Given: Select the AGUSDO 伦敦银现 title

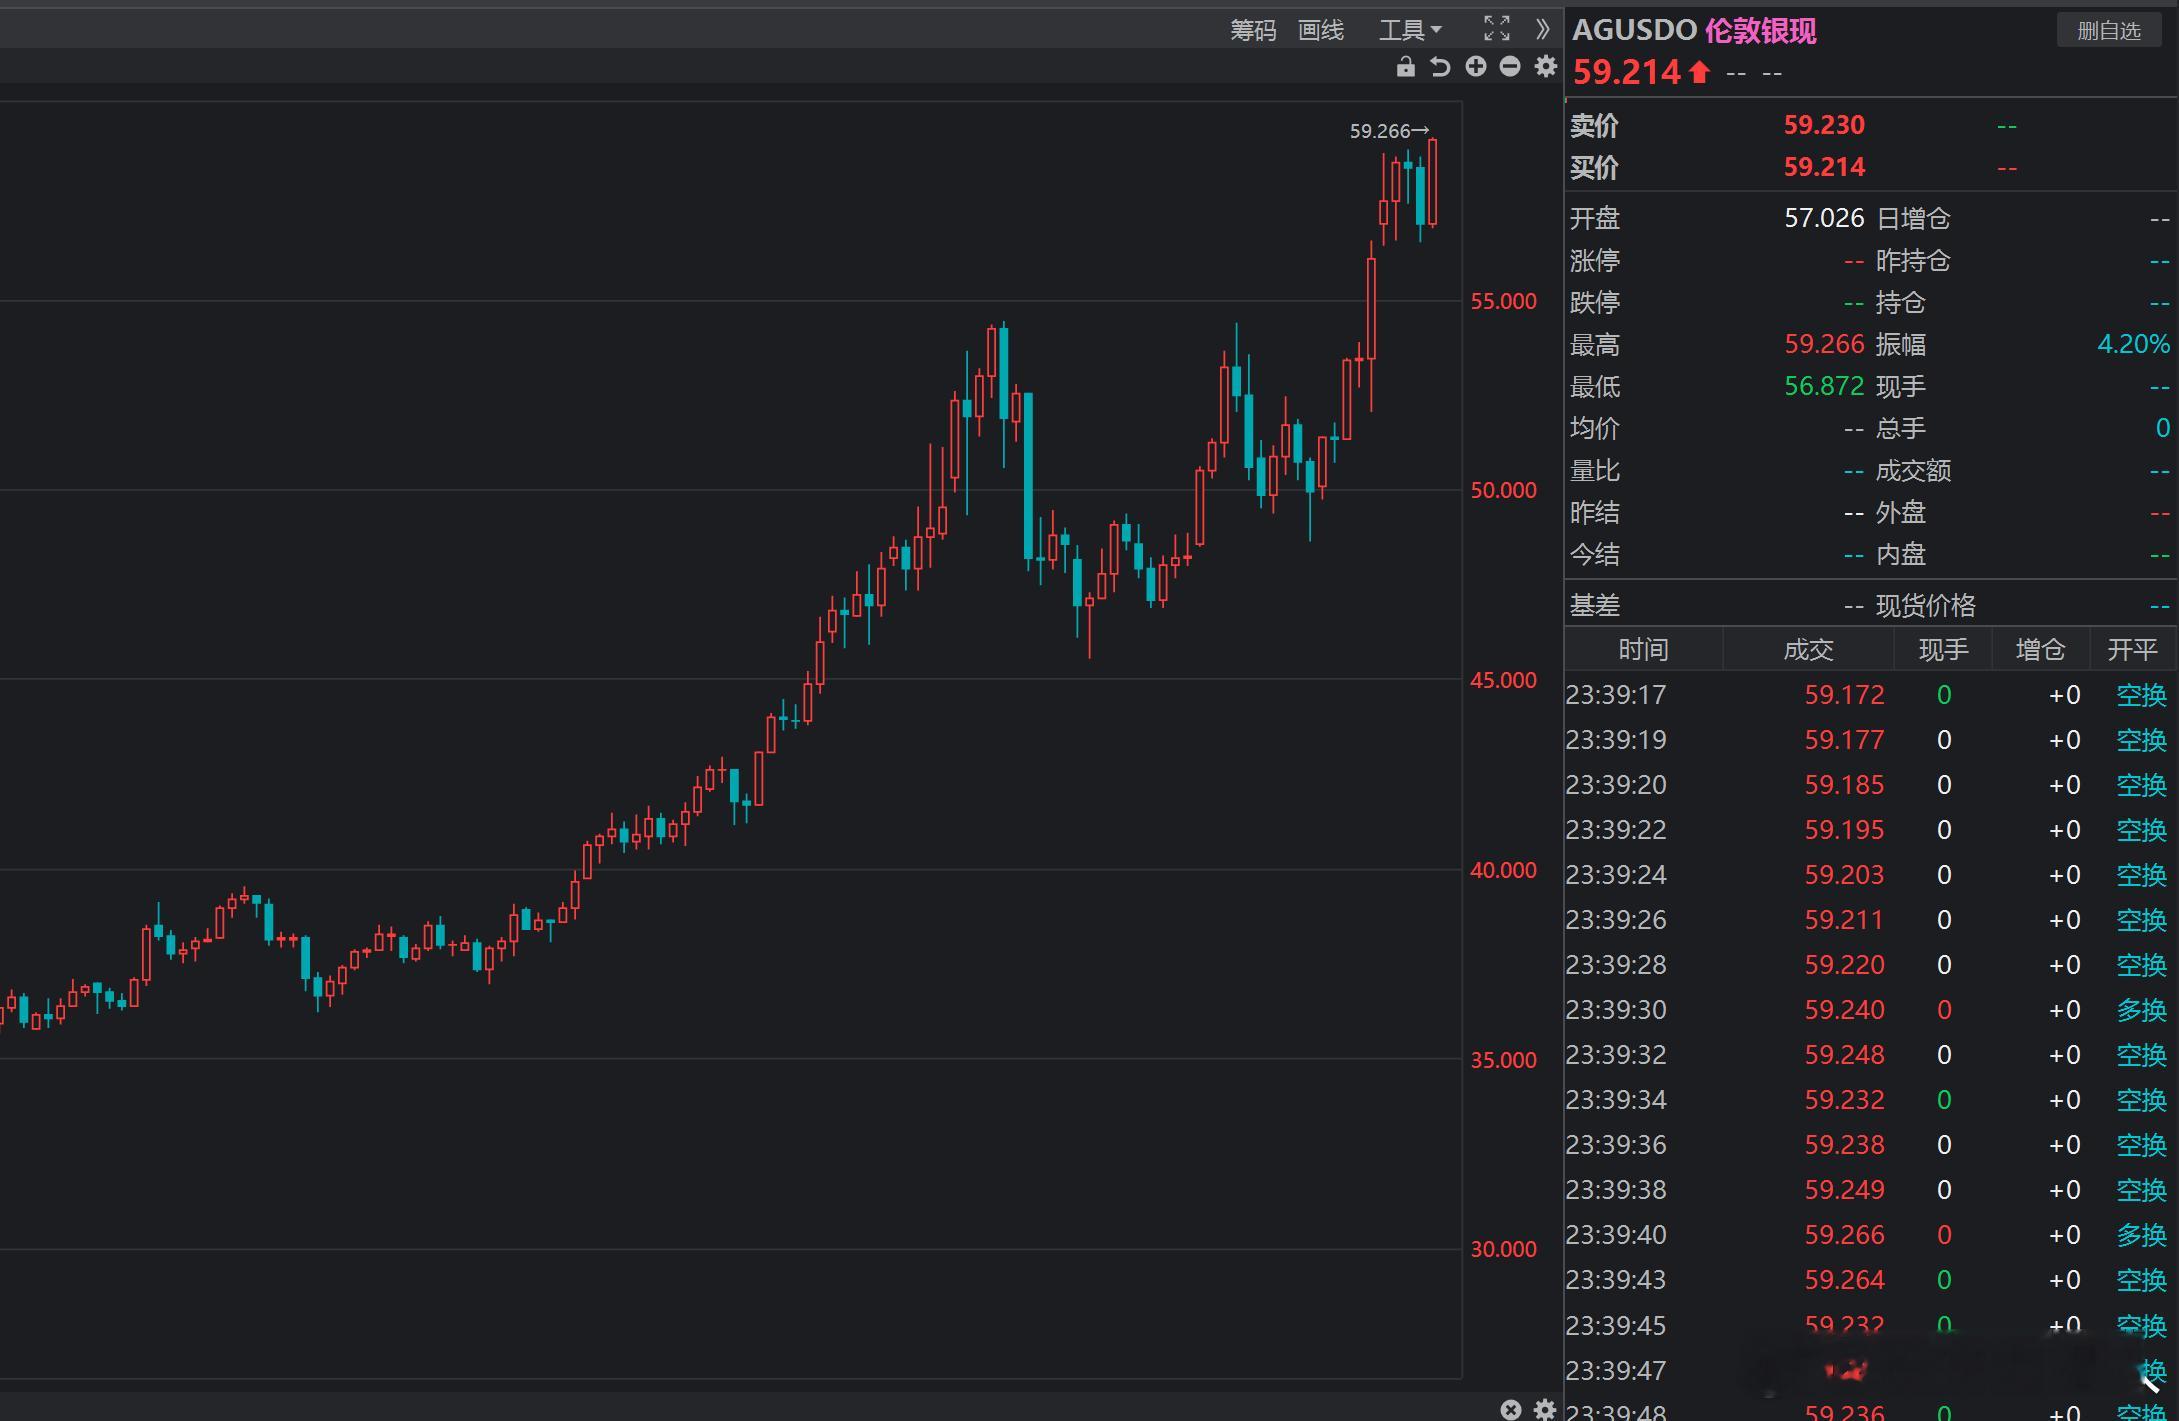Looking at the screenshot, I should click(1694, 31).
